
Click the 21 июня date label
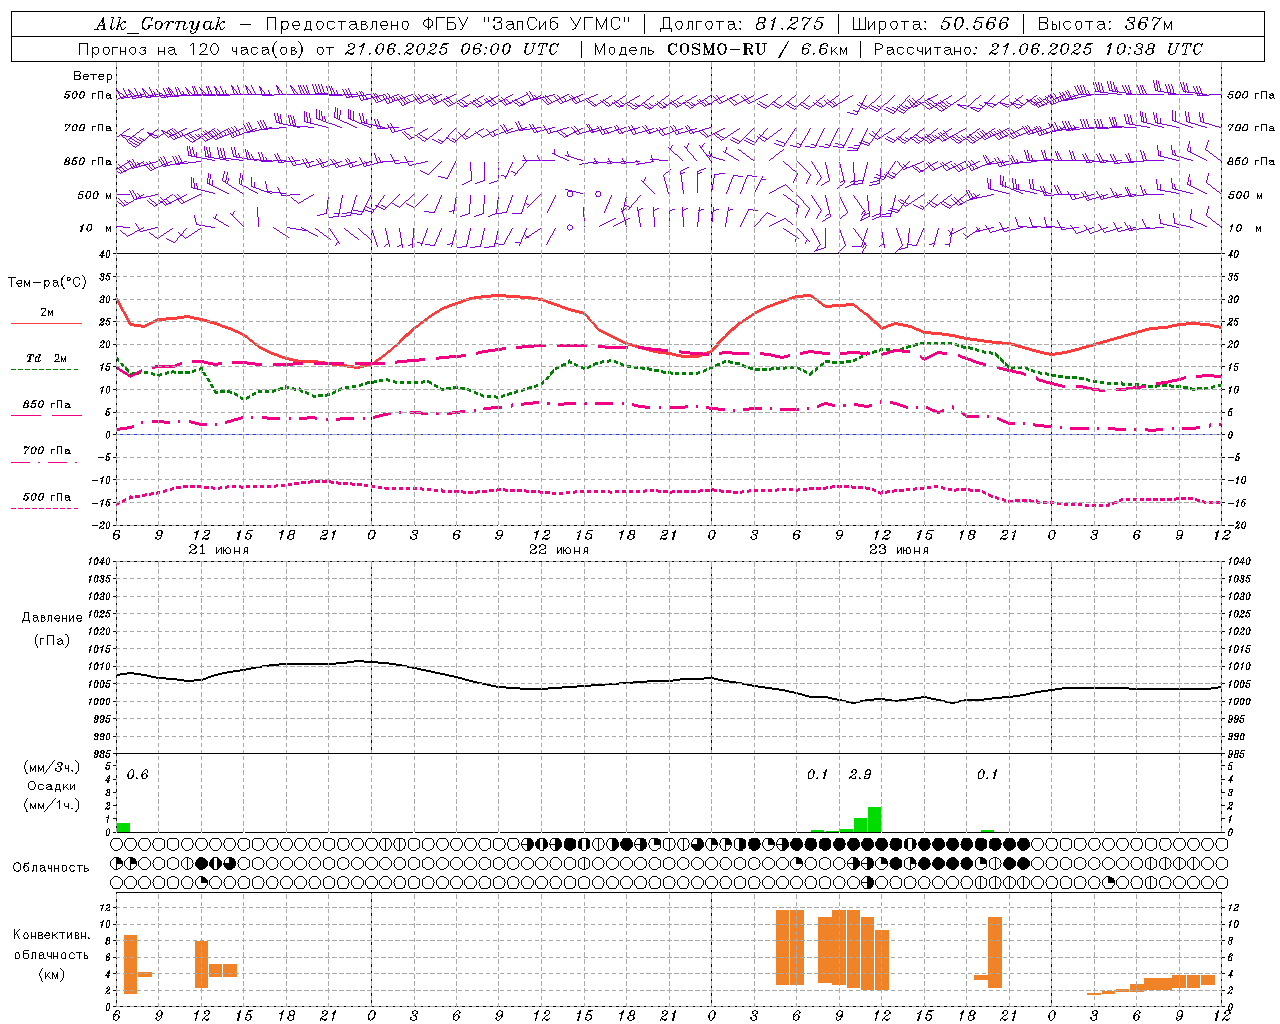(x=219, y=550)
